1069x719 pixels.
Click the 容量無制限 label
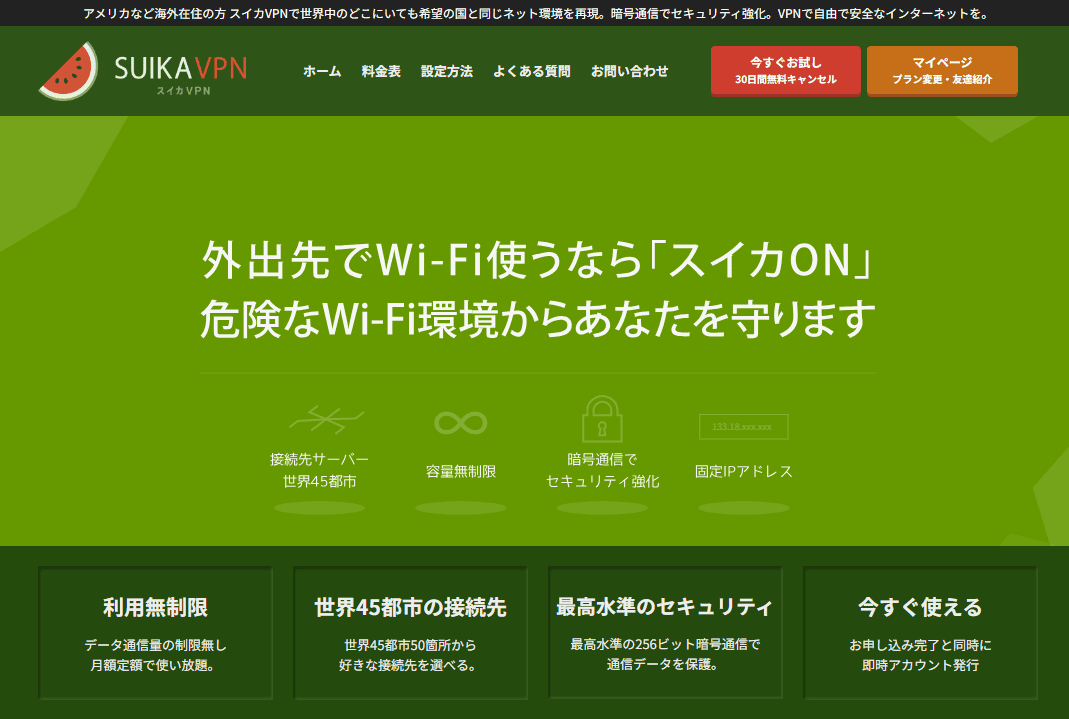click(x=461, y=472)
